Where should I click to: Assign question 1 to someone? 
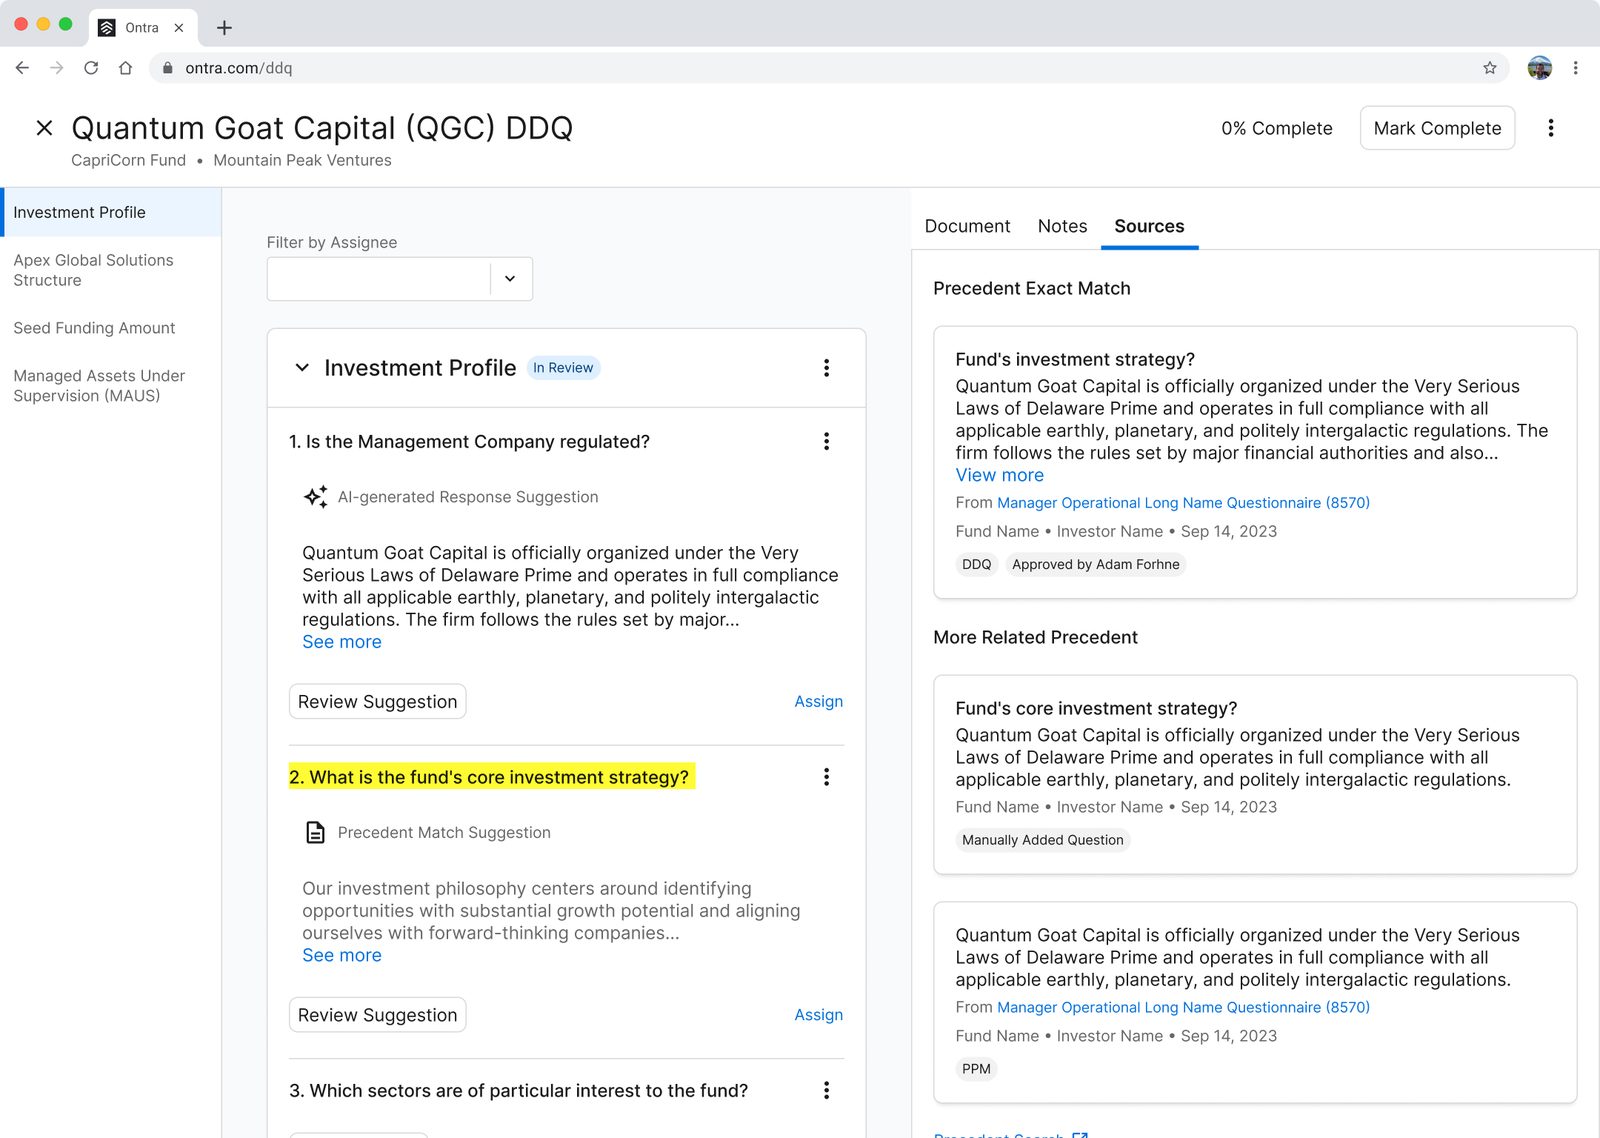(x=818, y=702)
